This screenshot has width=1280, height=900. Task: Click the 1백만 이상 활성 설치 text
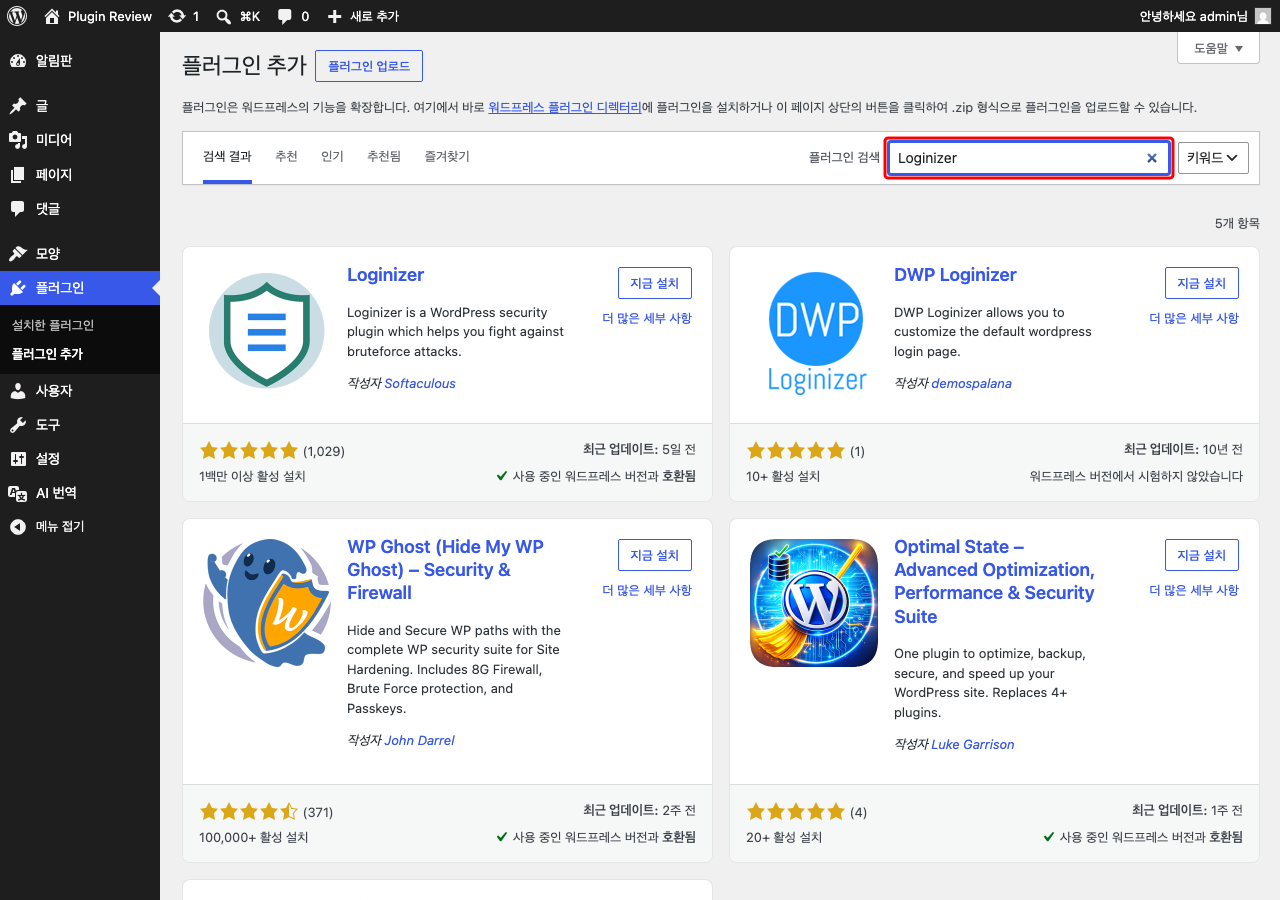[253, 477]
